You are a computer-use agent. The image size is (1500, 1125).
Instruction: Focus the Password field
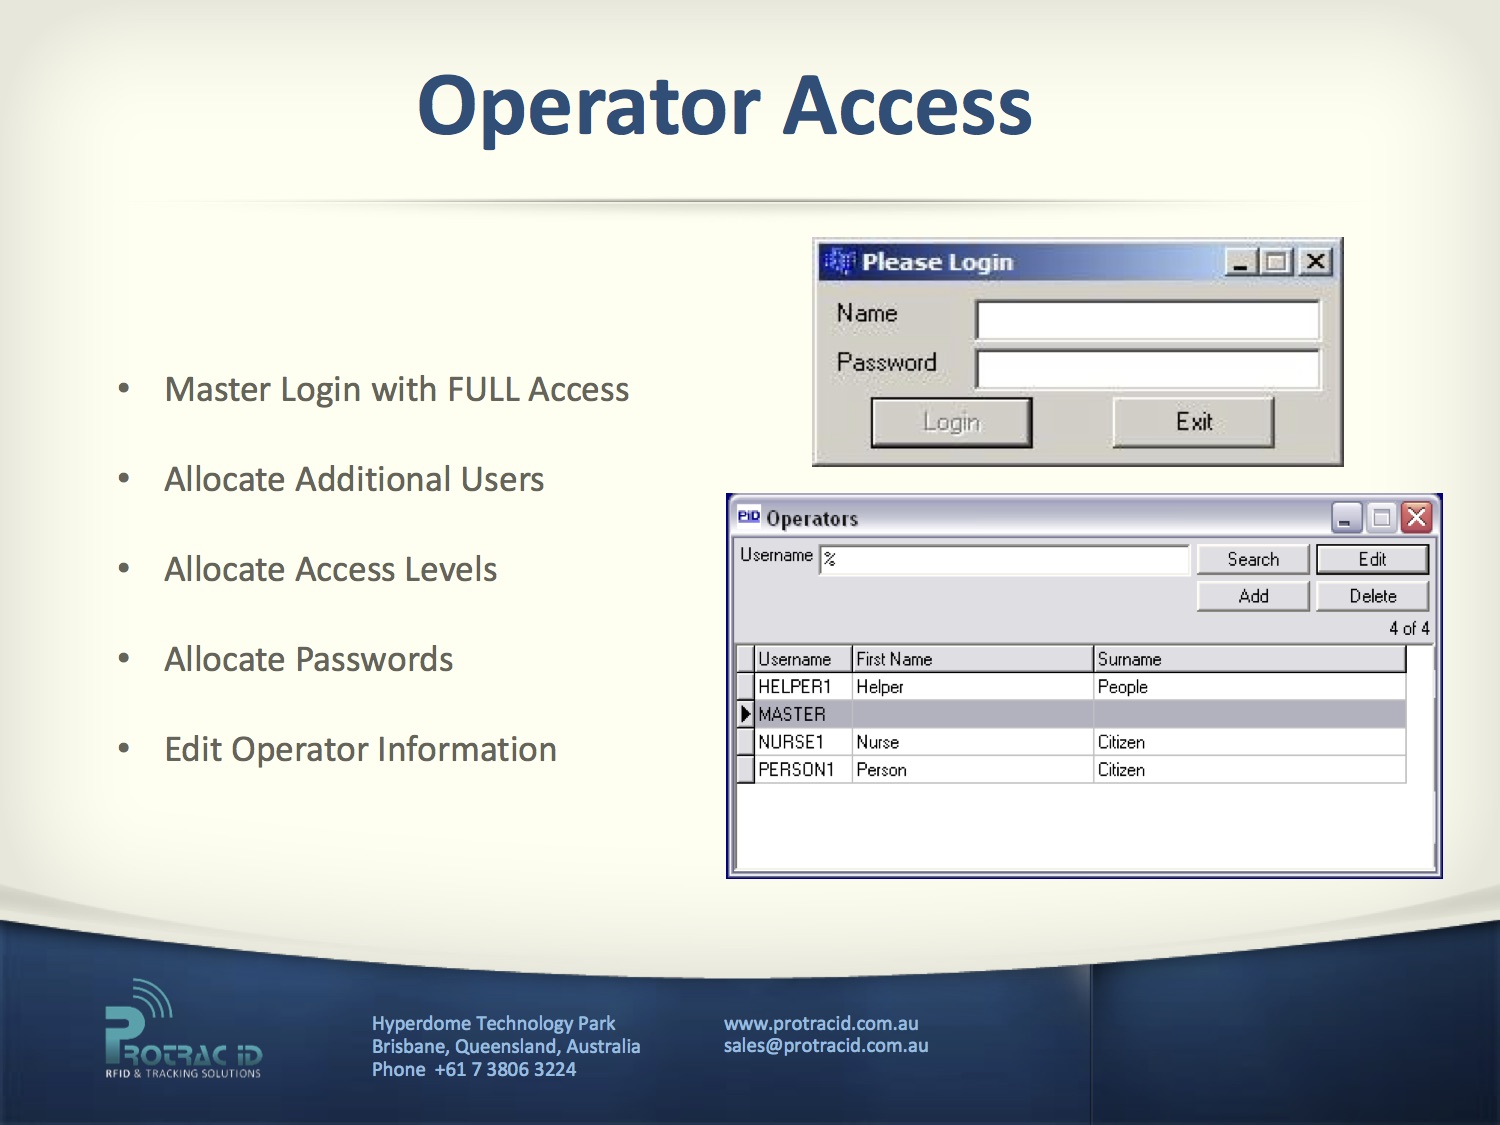tap(1147, 369)
